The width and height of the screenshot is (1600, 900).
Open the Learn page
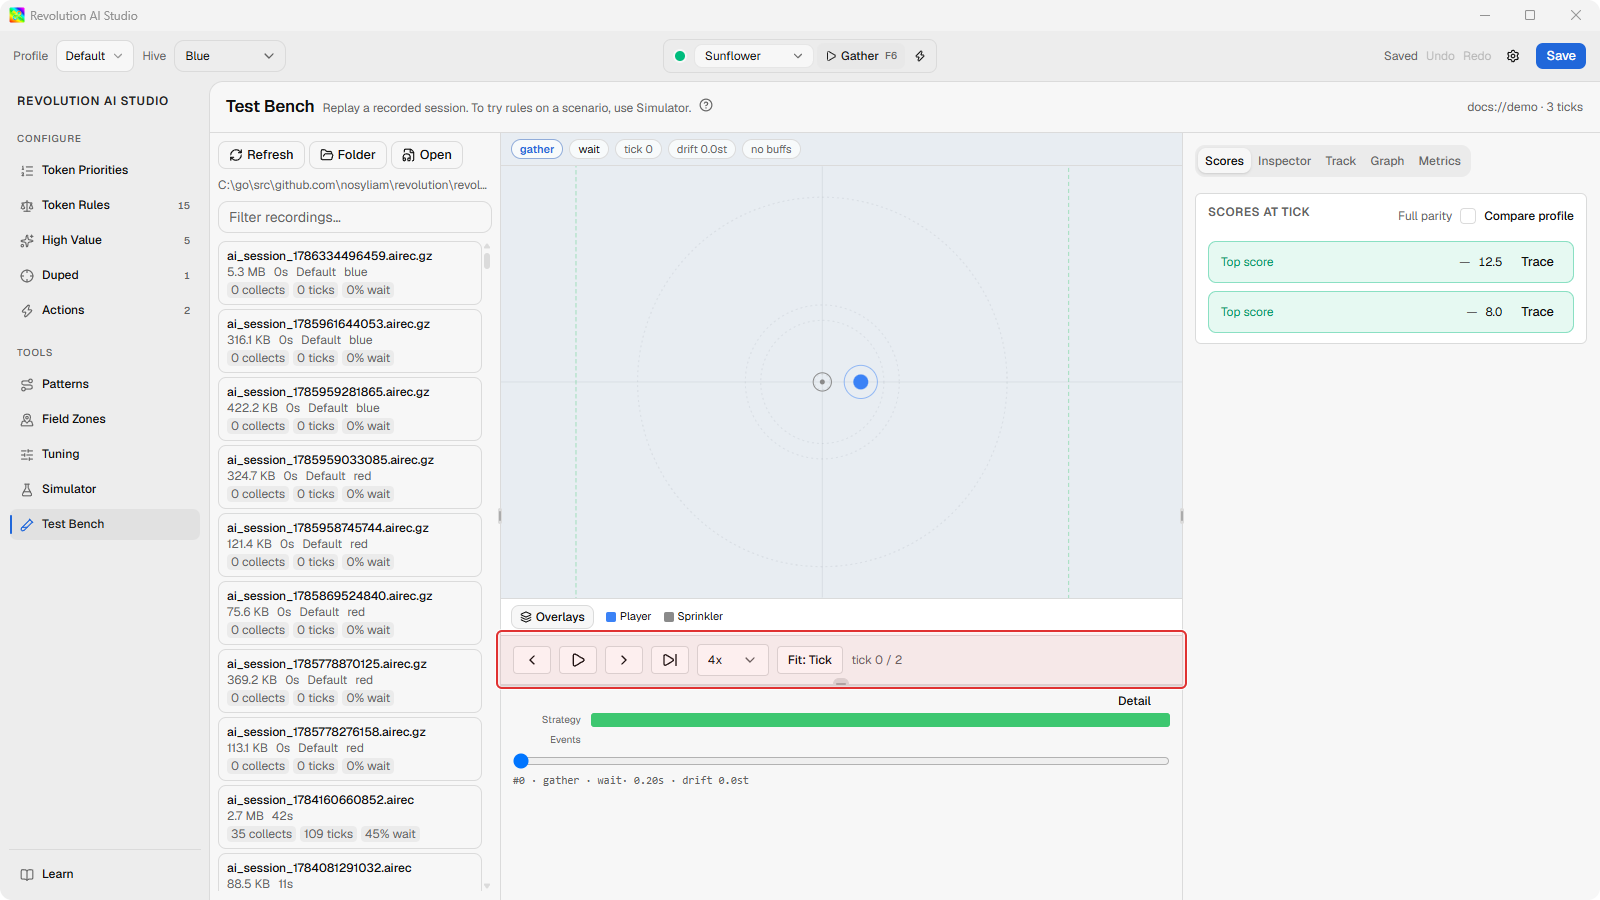point(105,874)
